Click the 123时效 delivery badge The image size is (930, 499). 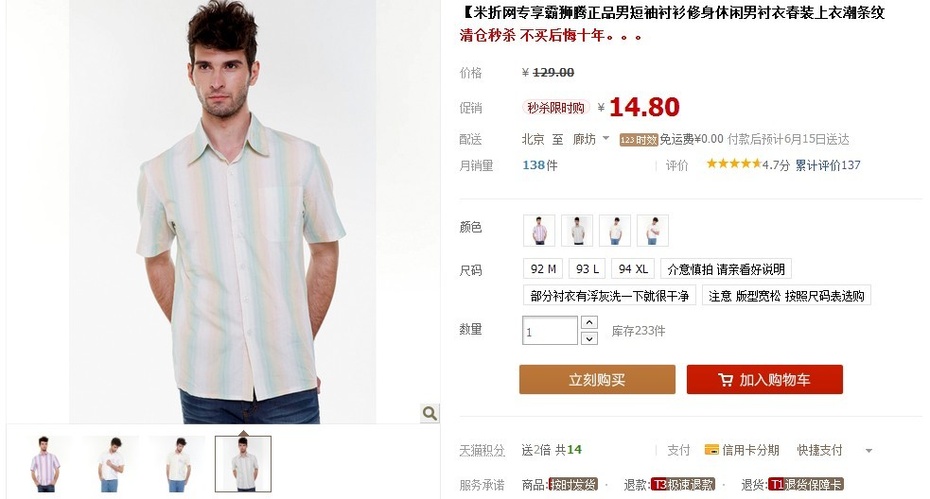(639, 140)
